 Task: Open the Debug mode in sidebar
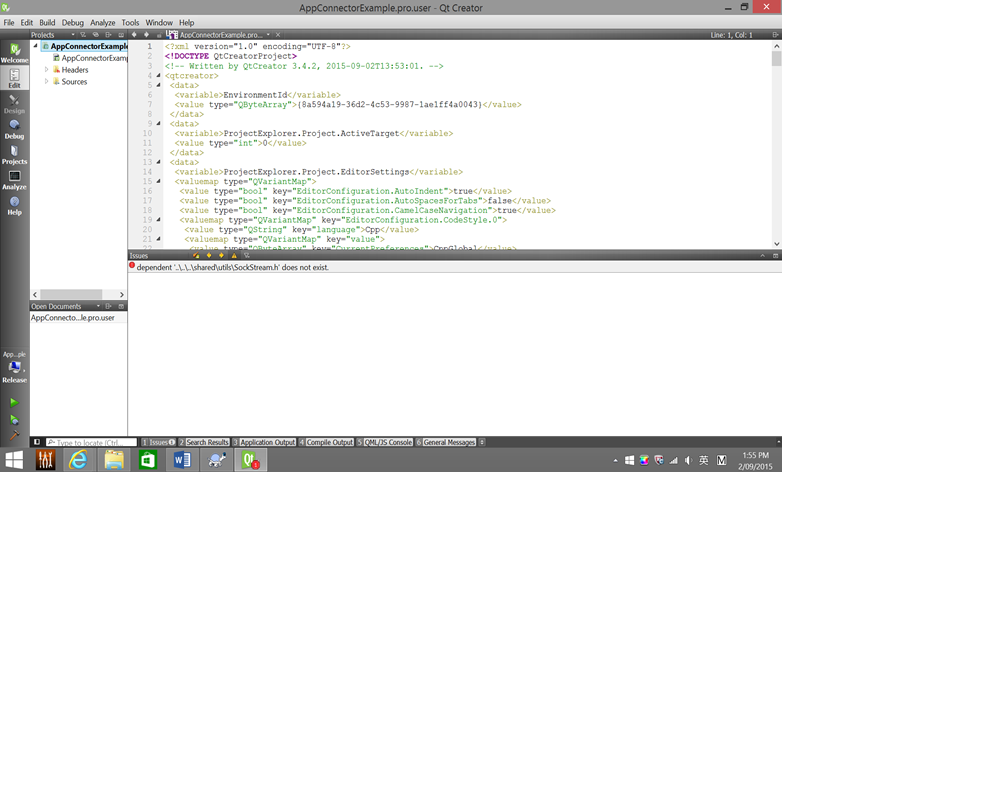pos(14,129)
